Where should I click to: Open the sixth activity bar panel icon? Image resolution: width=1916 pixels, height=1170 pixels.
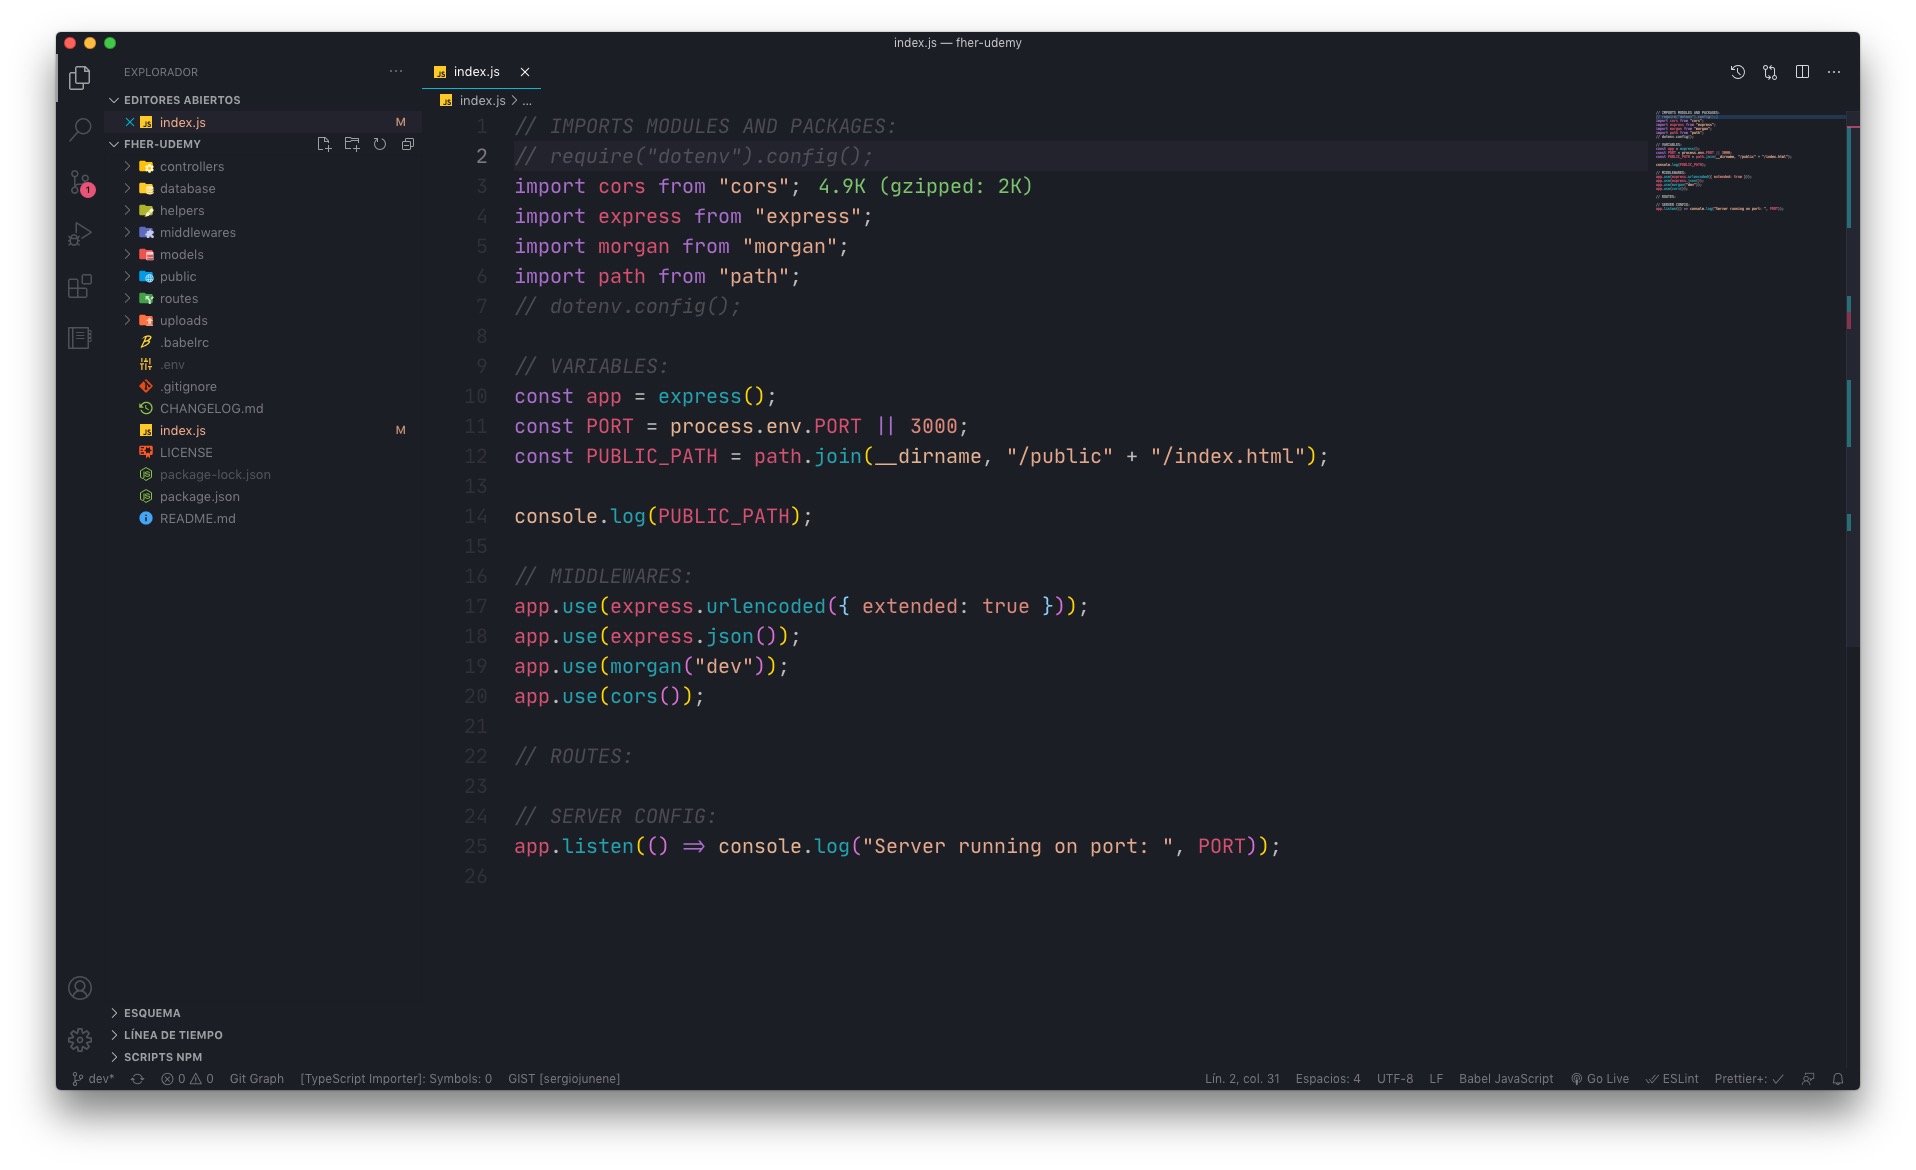tap(80, 338)
